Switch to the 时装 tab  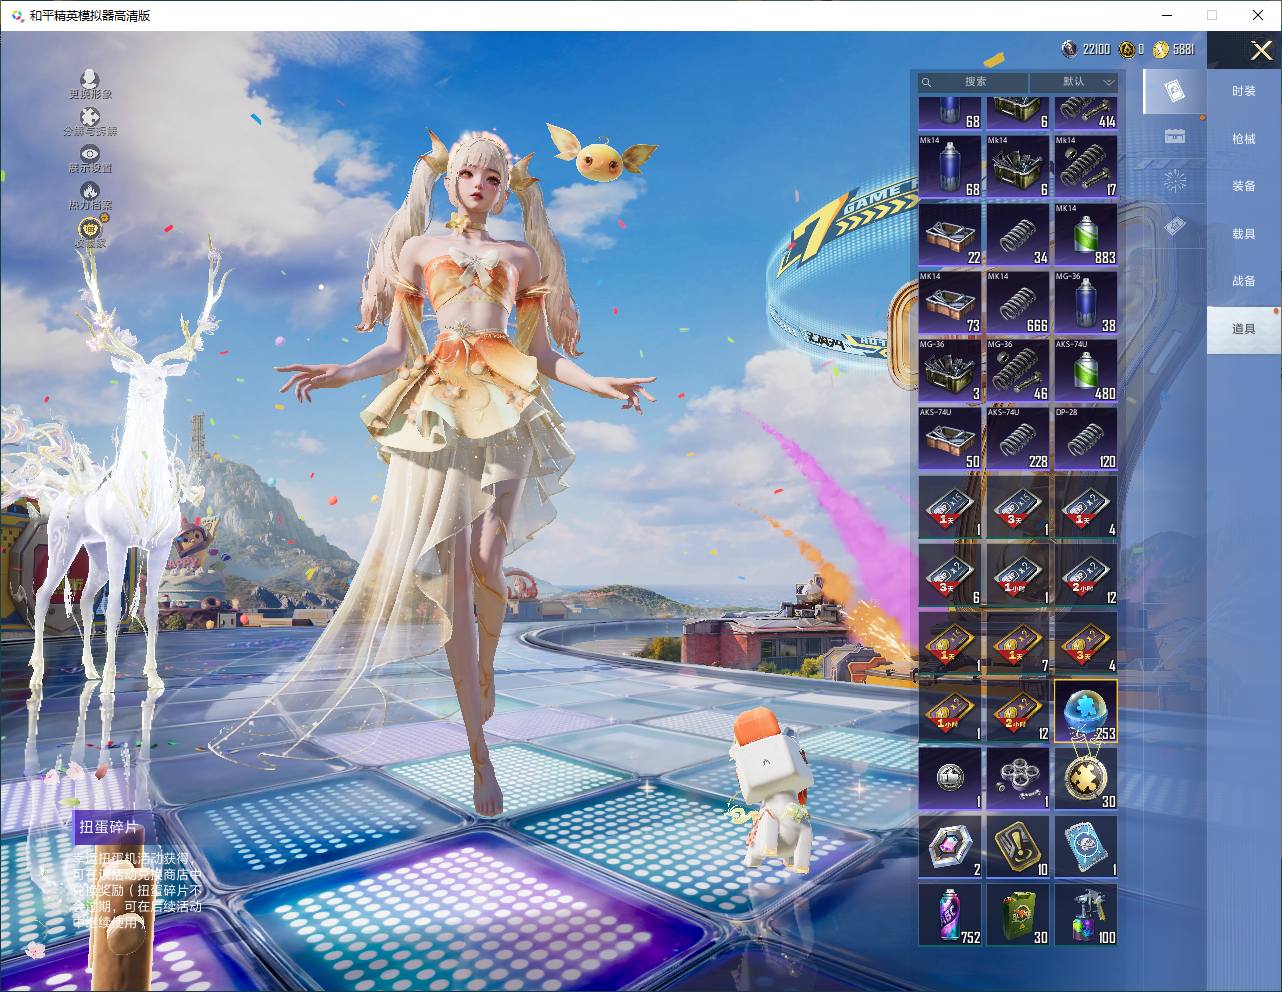pos(1243,91)
